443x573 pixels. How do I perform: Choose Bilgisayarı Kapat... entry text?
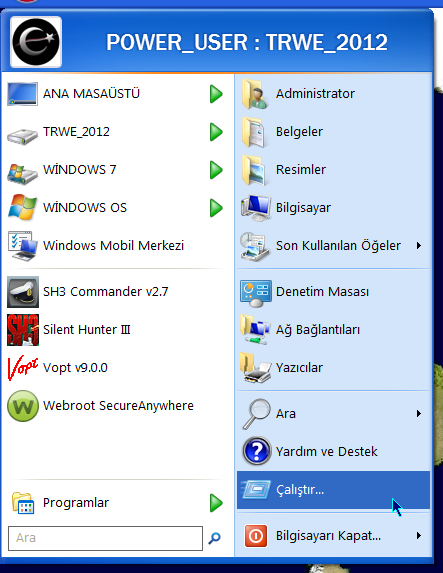pos(328,536)
